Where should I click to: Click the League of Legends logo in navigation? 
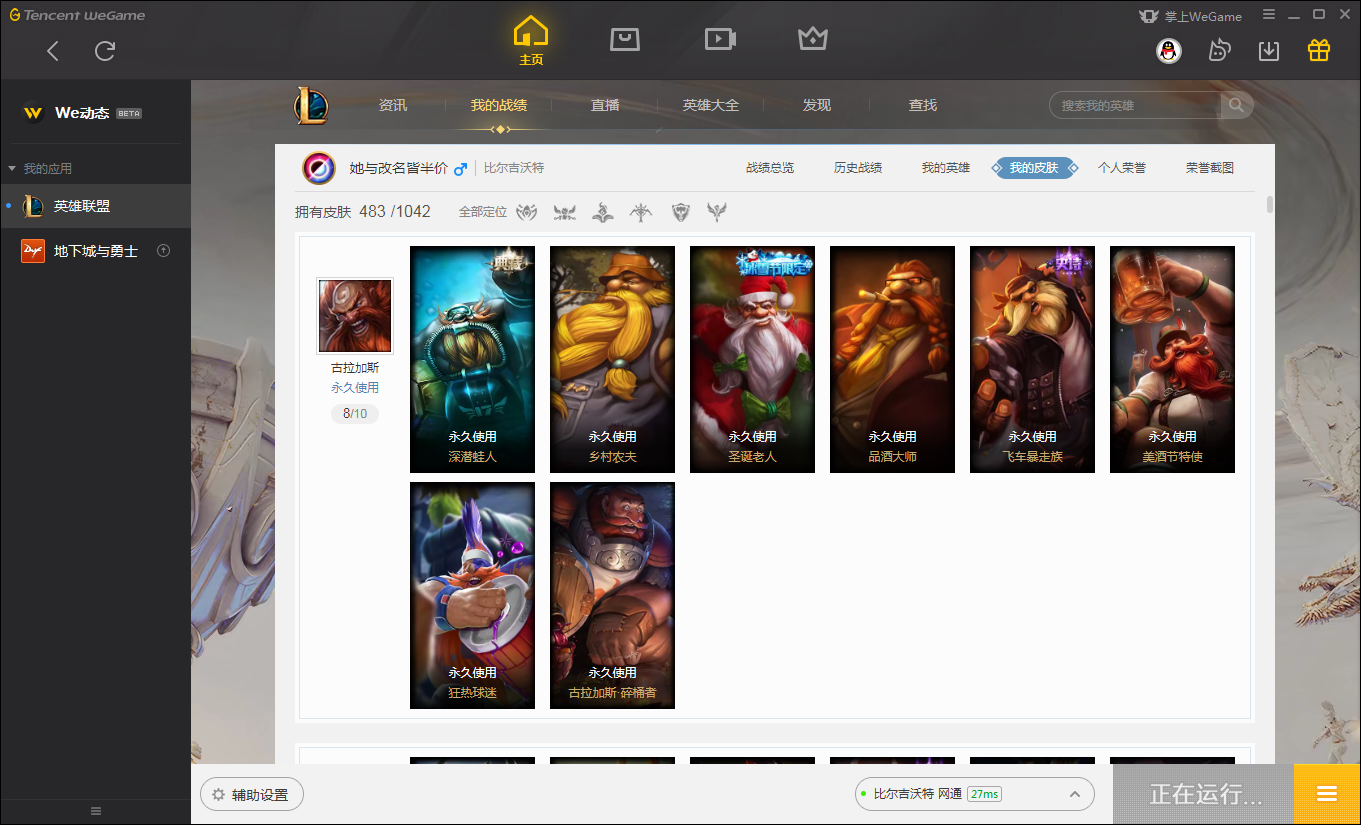coord(311,105)
